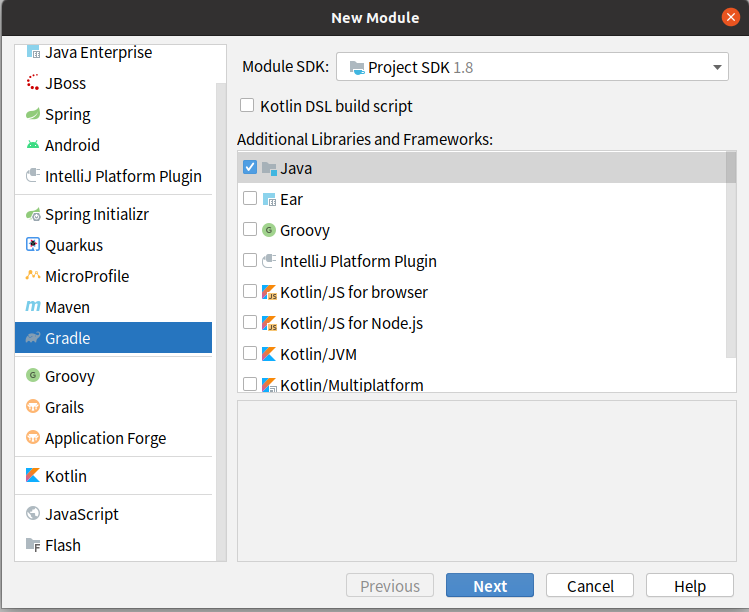Click the Help button
The height and width of the screenshot is (612, 749).
[690, 585]
